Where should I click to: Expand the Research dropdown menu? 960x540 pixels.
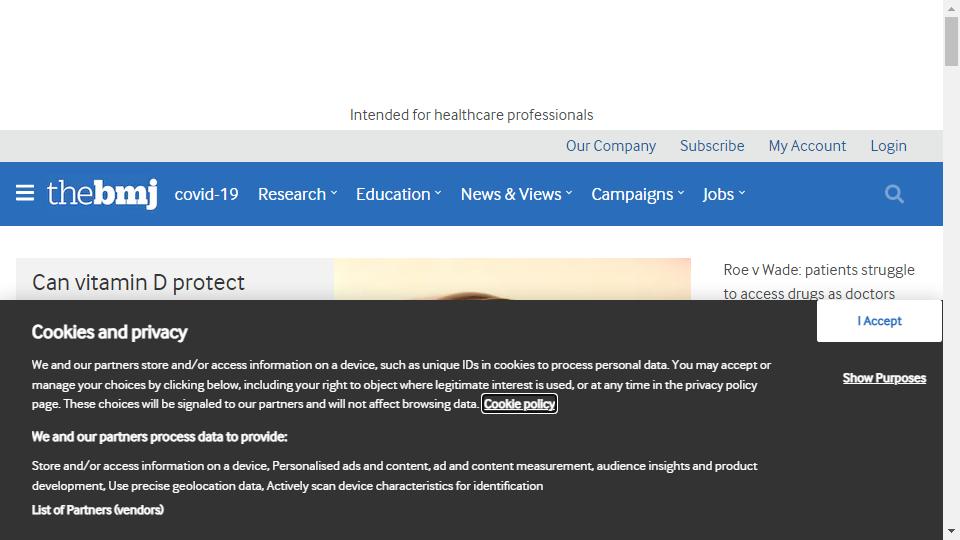click(298, 194)
